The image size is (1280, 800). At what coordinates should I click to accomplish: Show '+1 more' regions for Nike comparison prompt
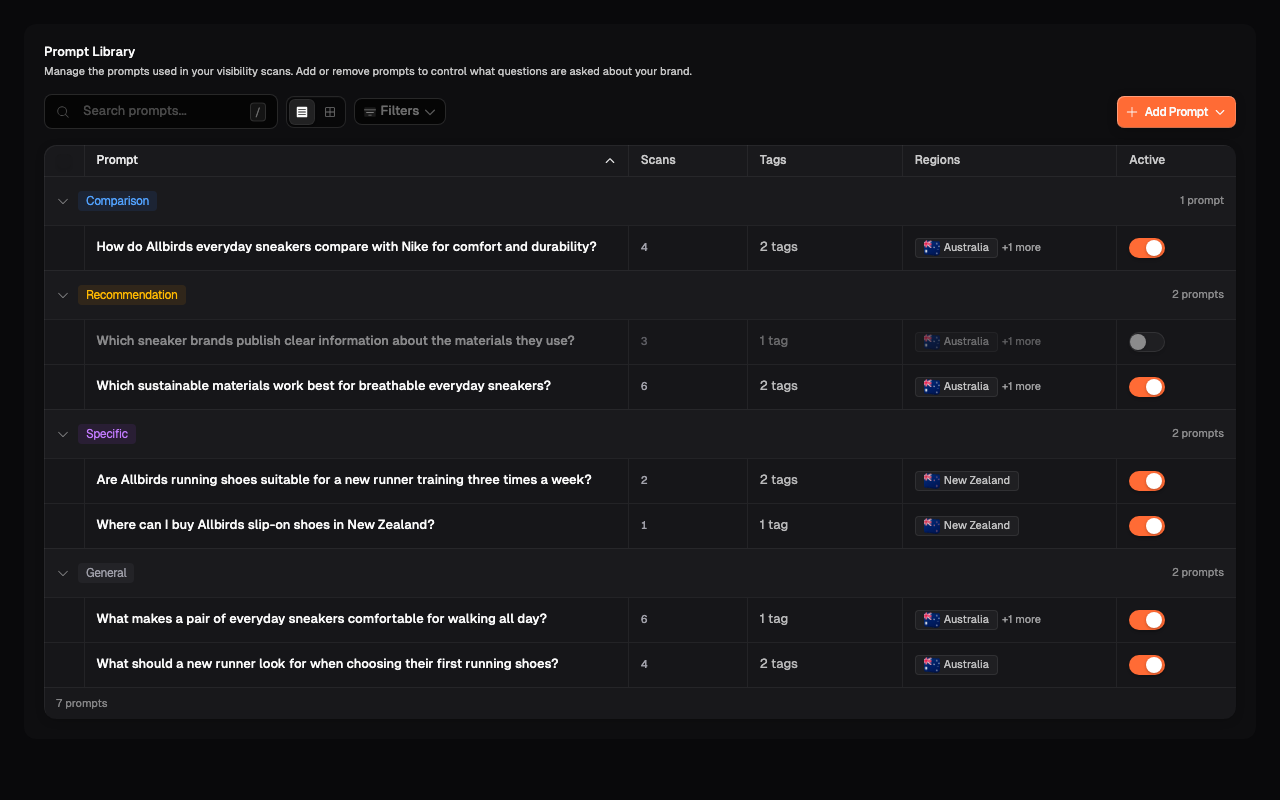[1021, 248]
